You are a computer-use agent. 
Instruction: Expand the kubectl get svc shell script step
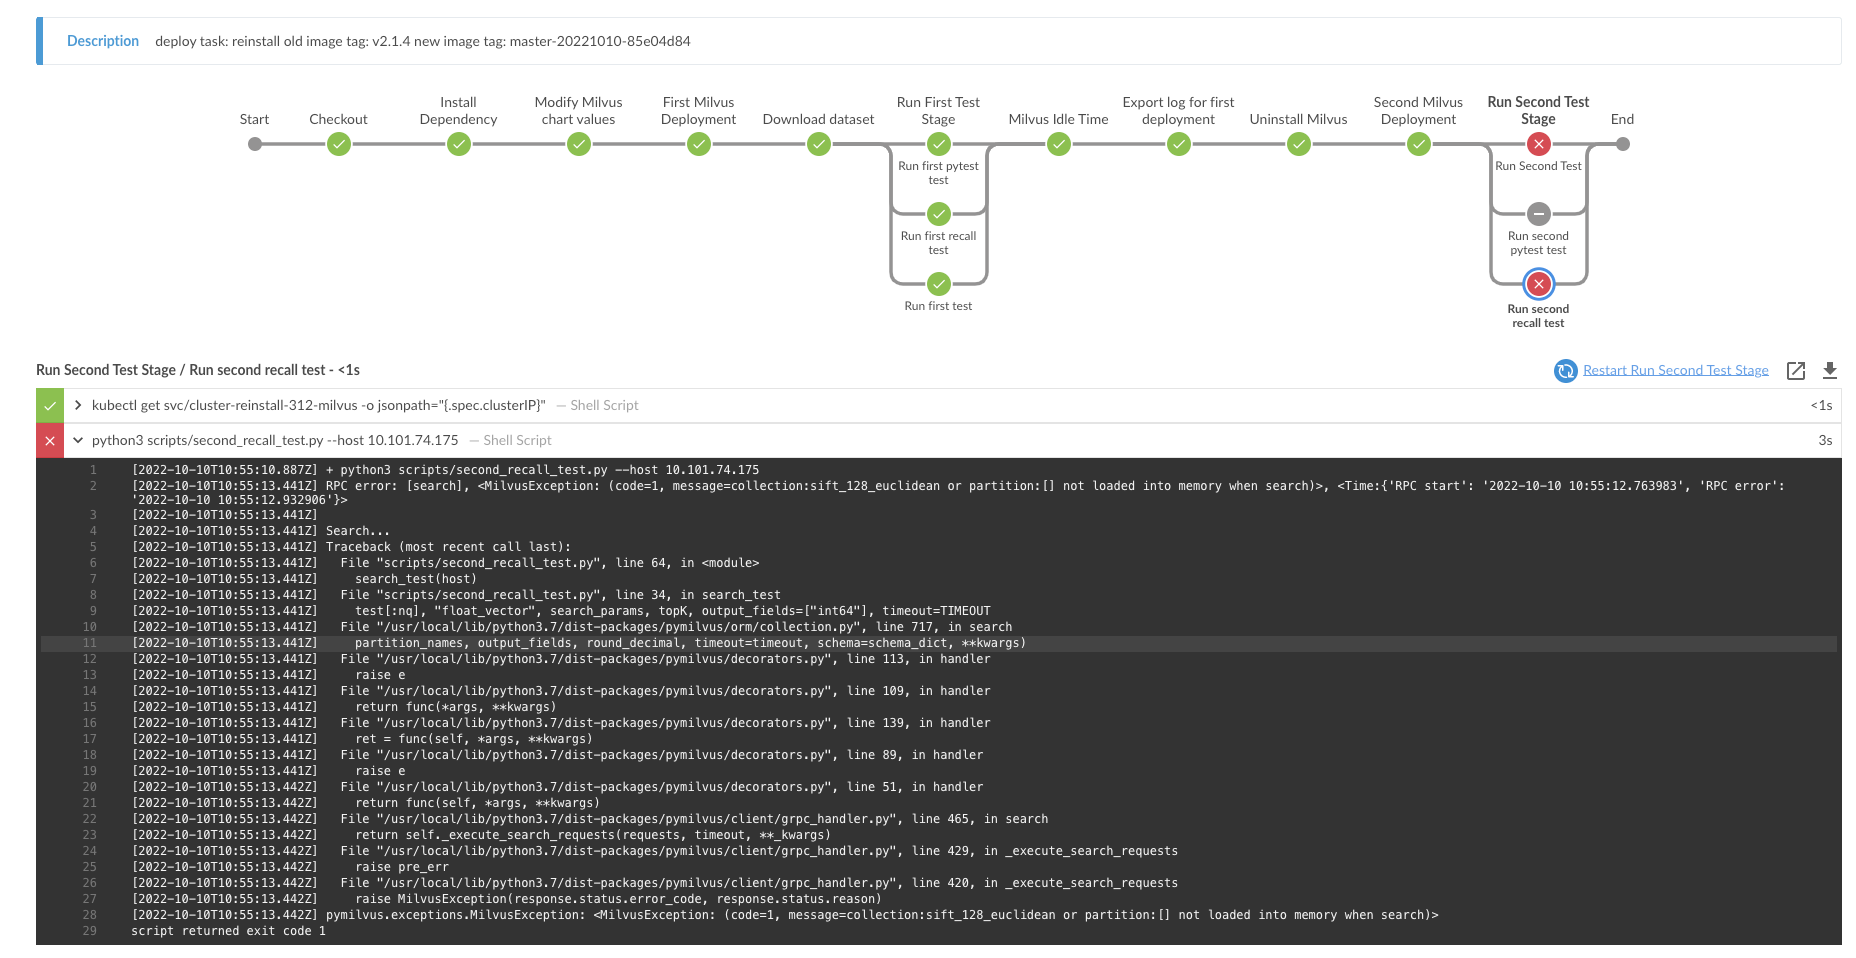click(77, 405)
